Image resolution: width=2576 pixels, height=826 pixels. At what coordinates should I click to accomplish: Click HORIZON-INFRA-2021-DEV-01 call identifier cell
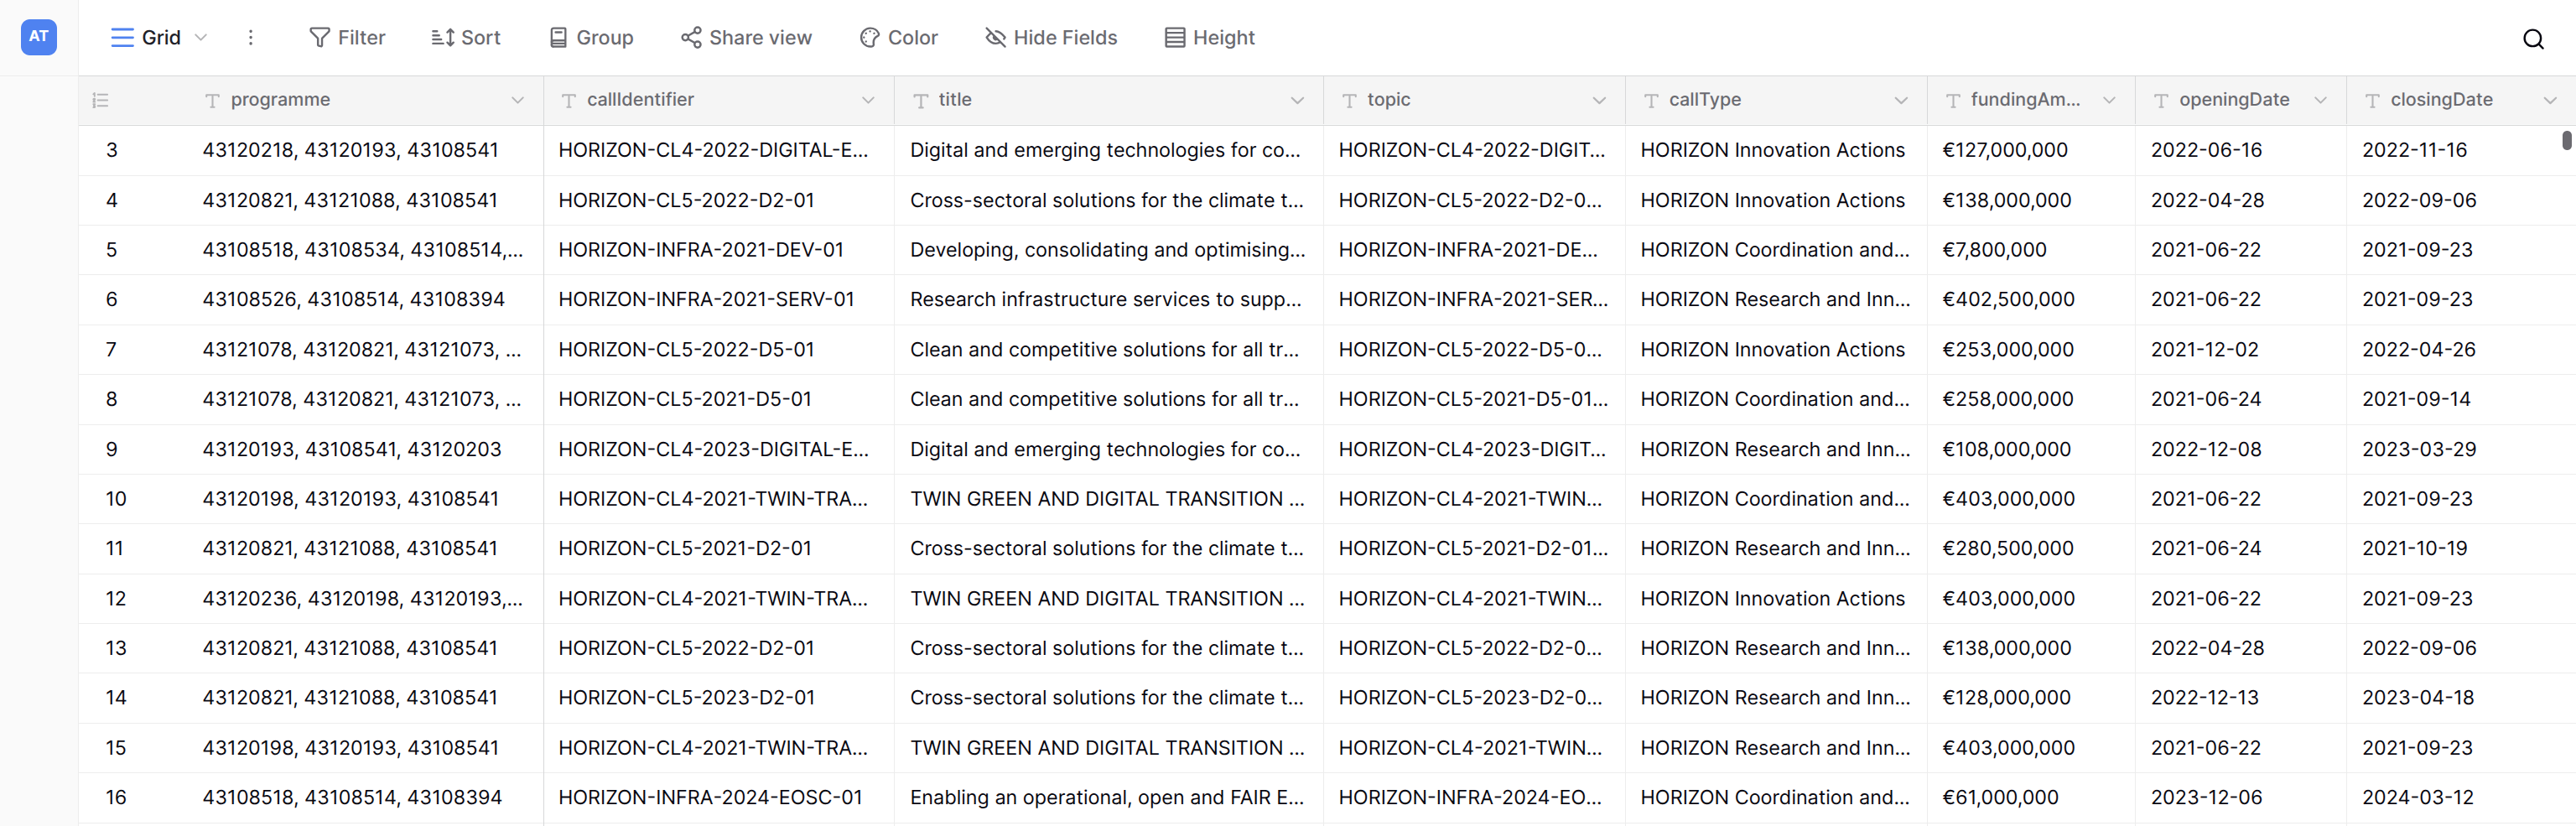pyautogui.click(x=701, y=250)
